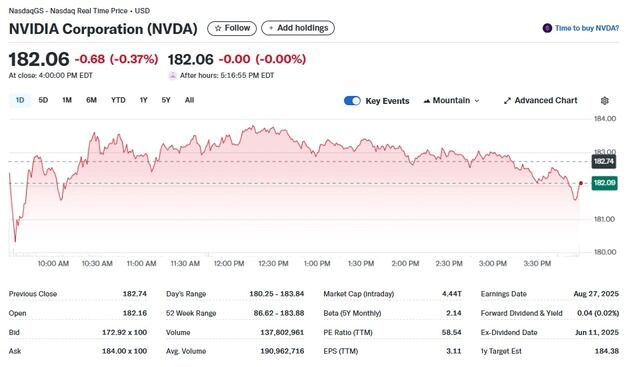Open chart settings gear icon

coord(605,101)
